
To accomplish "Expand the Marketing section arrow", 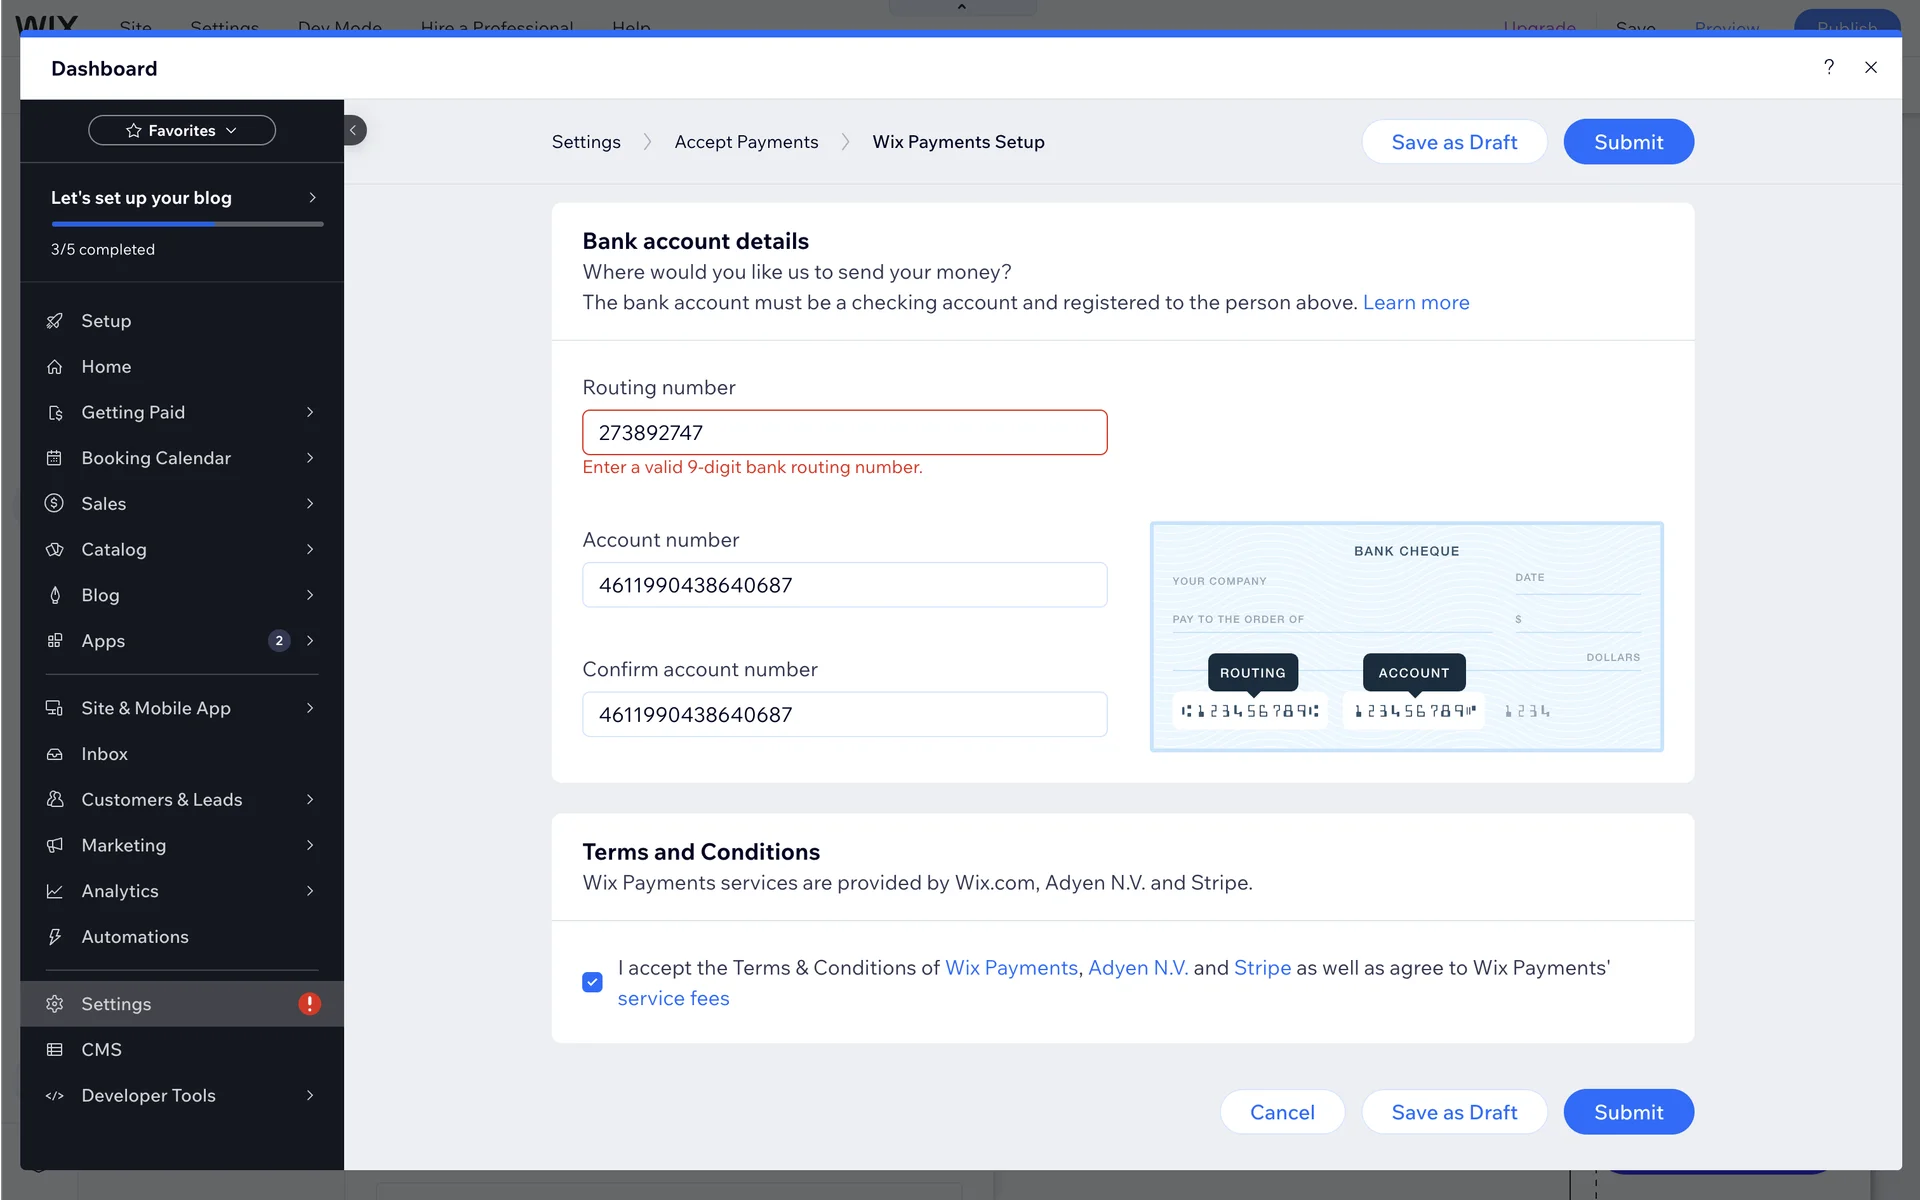I will 310,845.
